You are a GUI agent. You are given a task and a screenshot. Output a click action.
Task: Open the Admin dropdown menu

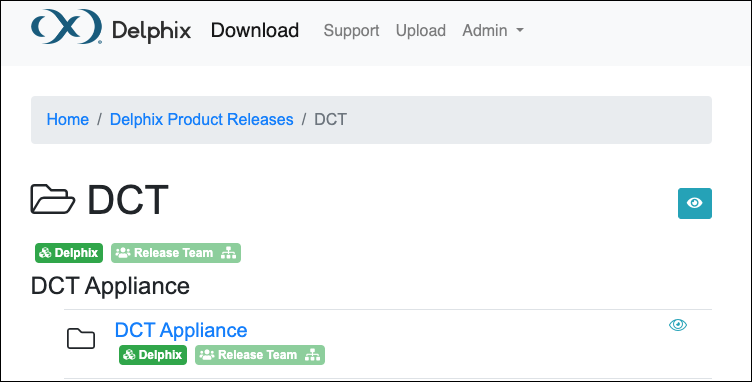coord(493,30)
